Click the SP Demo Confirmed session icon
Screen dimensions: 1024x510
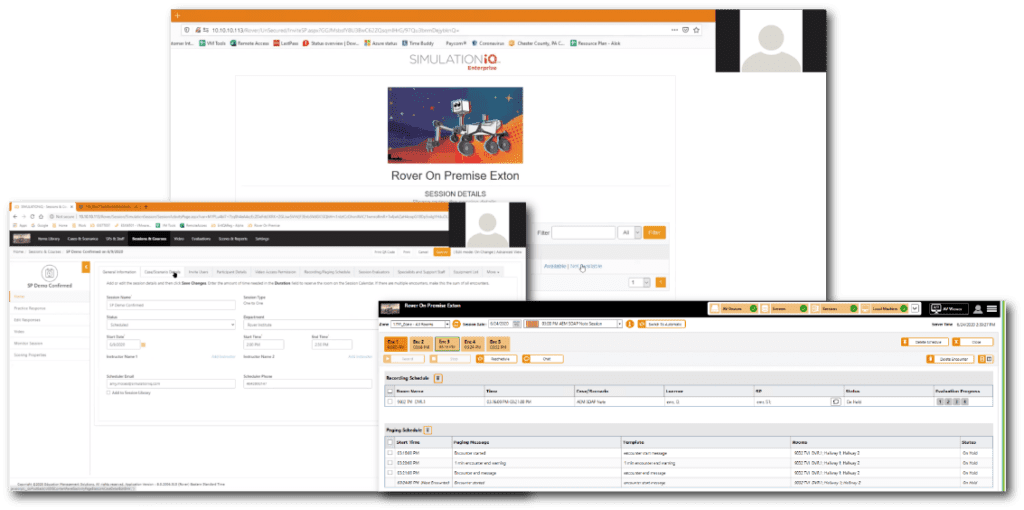coord(50,274)
